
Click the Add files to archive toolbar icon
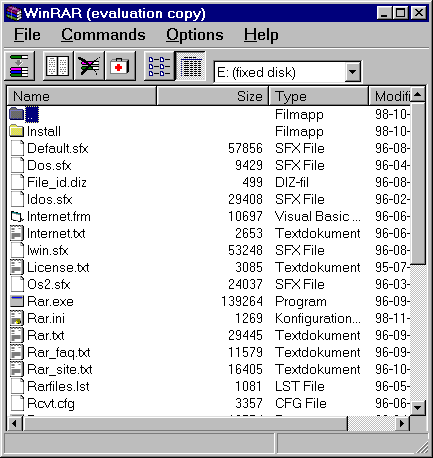(x=20, y=66)
